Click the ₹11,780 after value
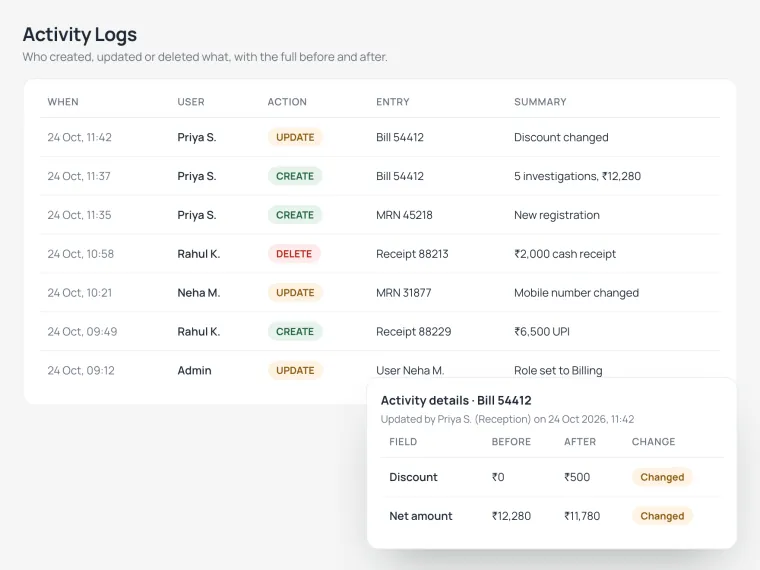Viewport: 760px width, 570px height. tap(582, 516)
